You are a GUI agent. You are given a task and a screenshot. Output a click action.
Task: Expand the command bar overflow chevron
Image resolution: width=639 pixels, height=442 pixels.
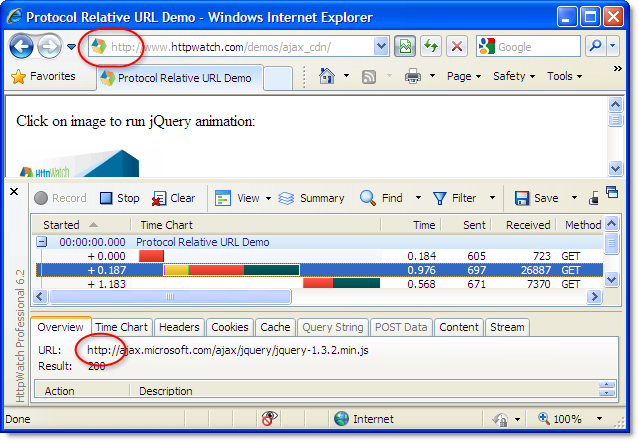618,68
